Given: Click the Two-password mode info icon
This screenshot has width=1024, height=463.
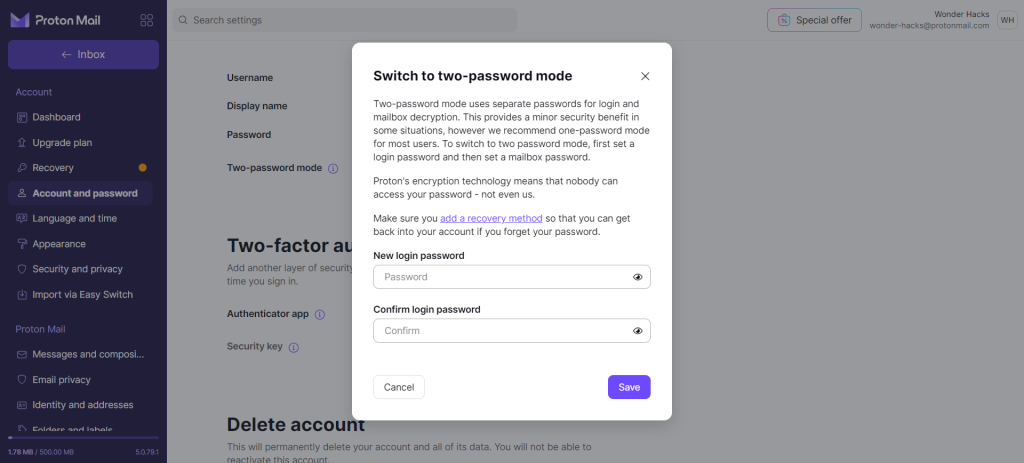Looking at the screenshot, I should pos(333,168).
